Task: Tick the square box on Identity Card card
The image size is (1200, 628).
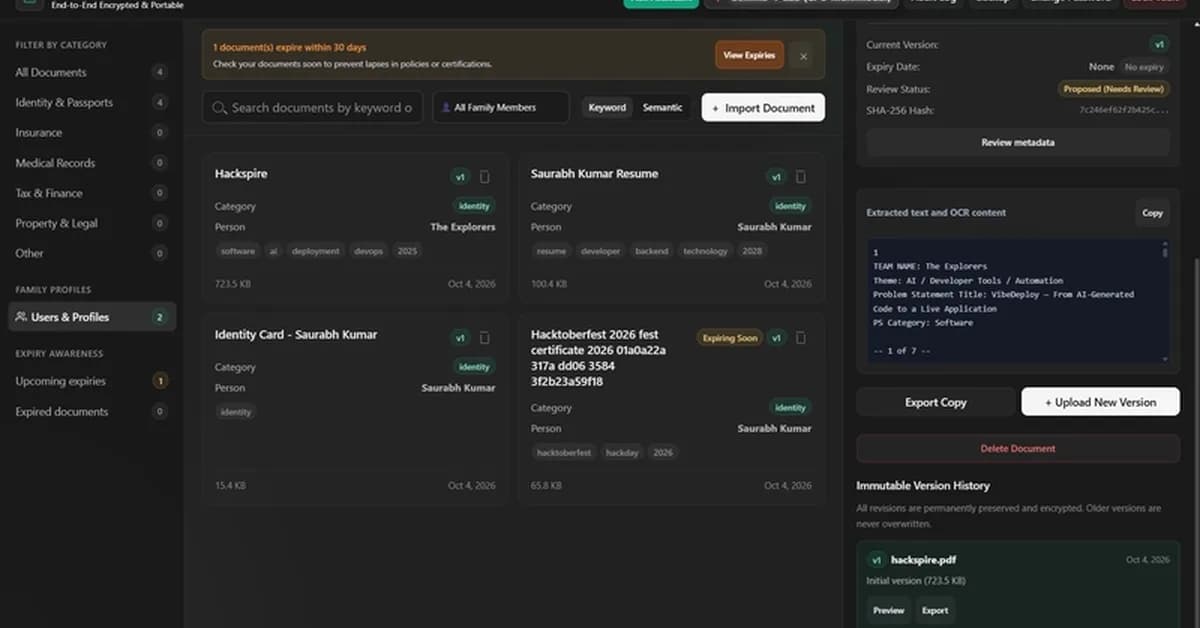Action: click(x=485, y=338)
